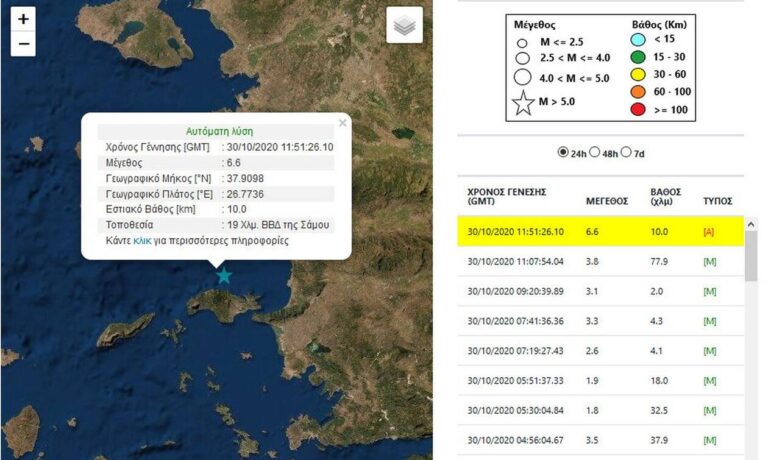Click the popup longitude value 26.7736

(x=245, y=194)
